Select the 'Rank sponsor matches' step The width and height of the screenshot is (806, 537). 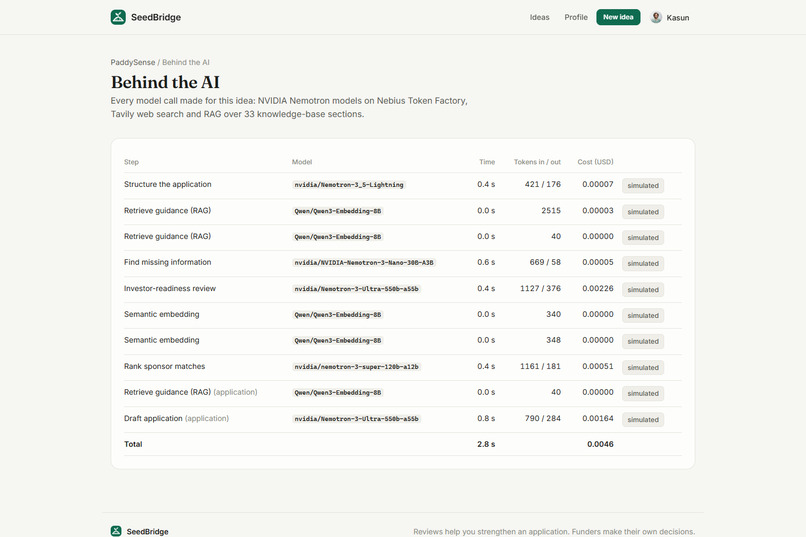[x=164, y=366]
